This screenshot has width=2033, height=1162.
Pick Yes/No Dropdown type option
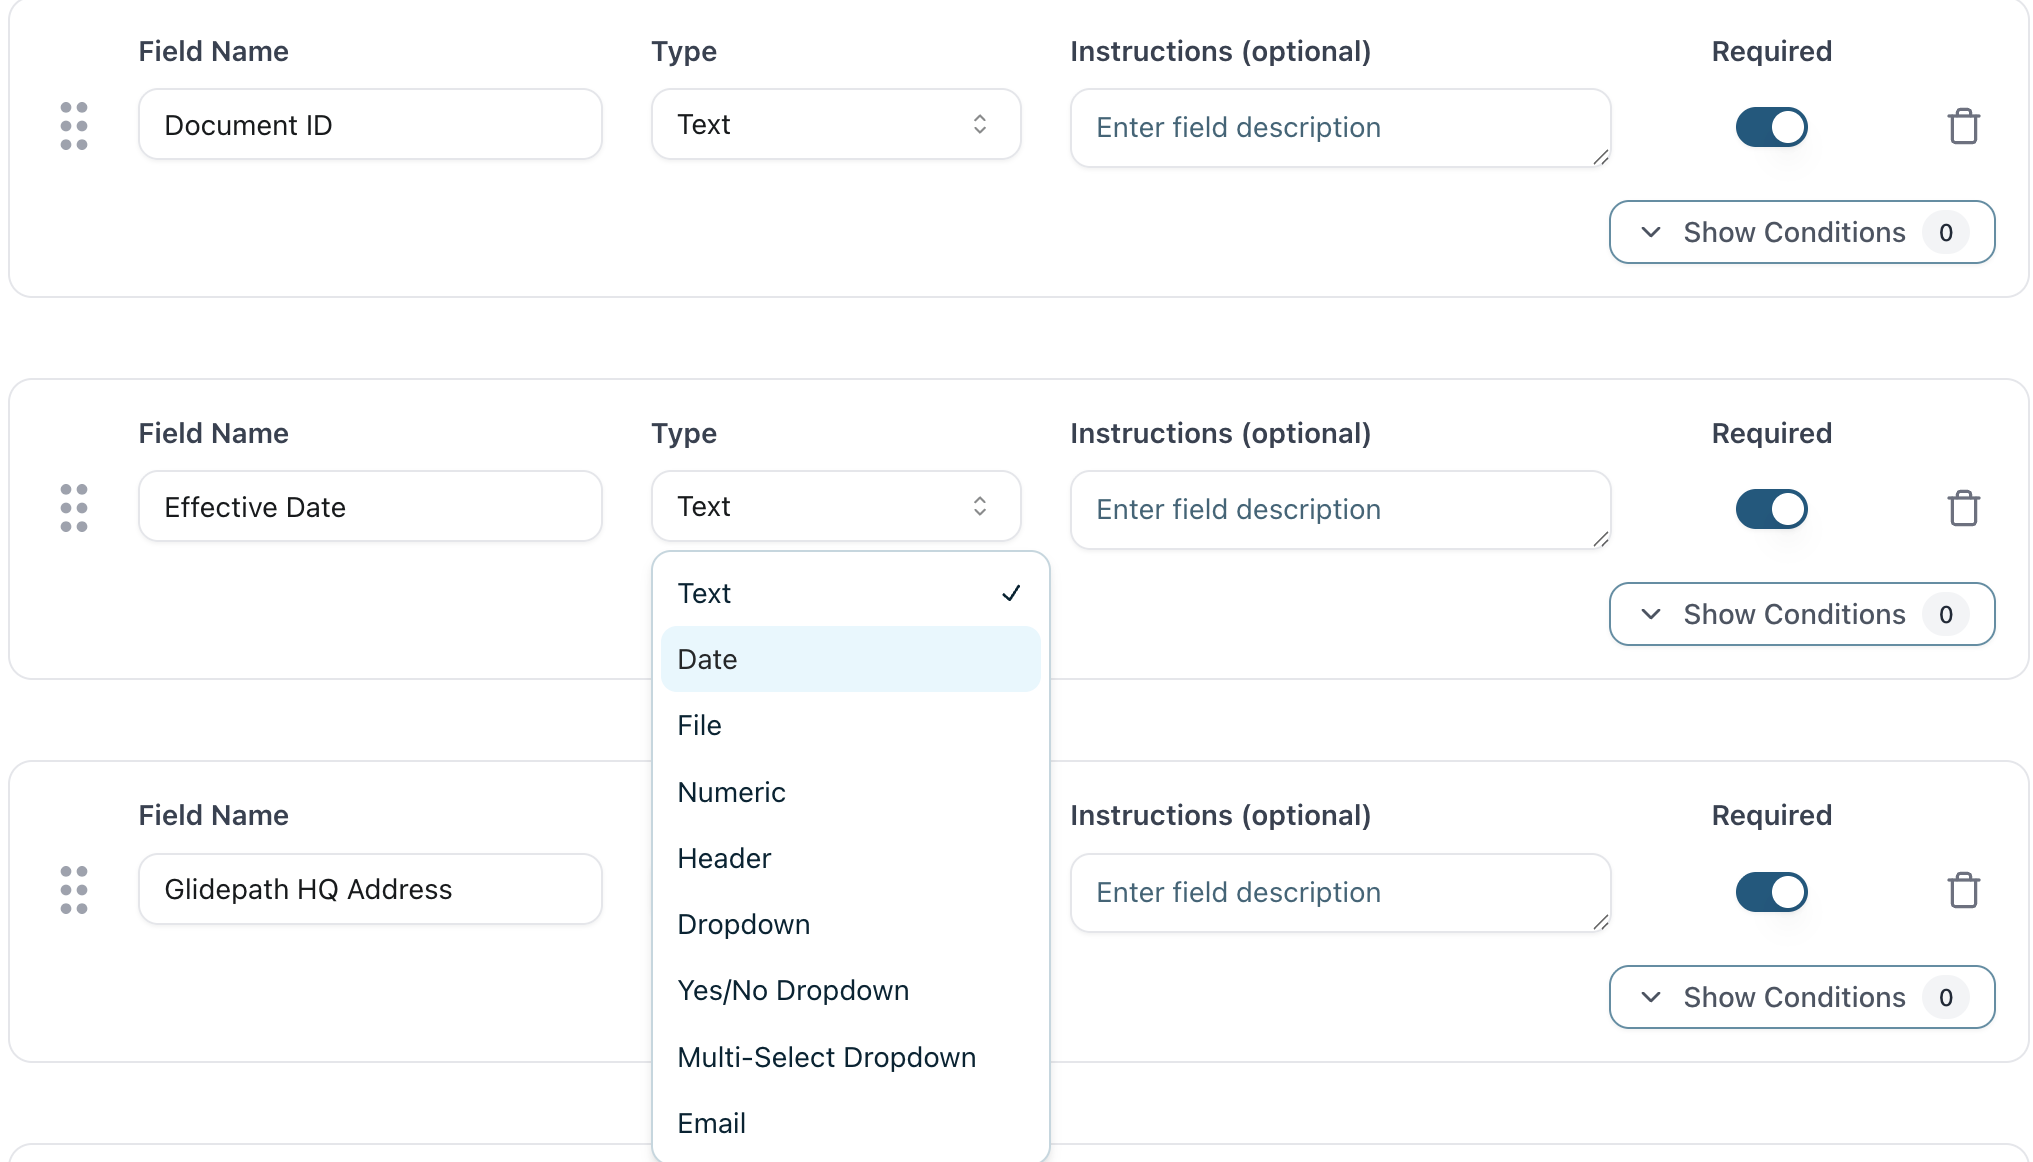[x=849, y=991]
